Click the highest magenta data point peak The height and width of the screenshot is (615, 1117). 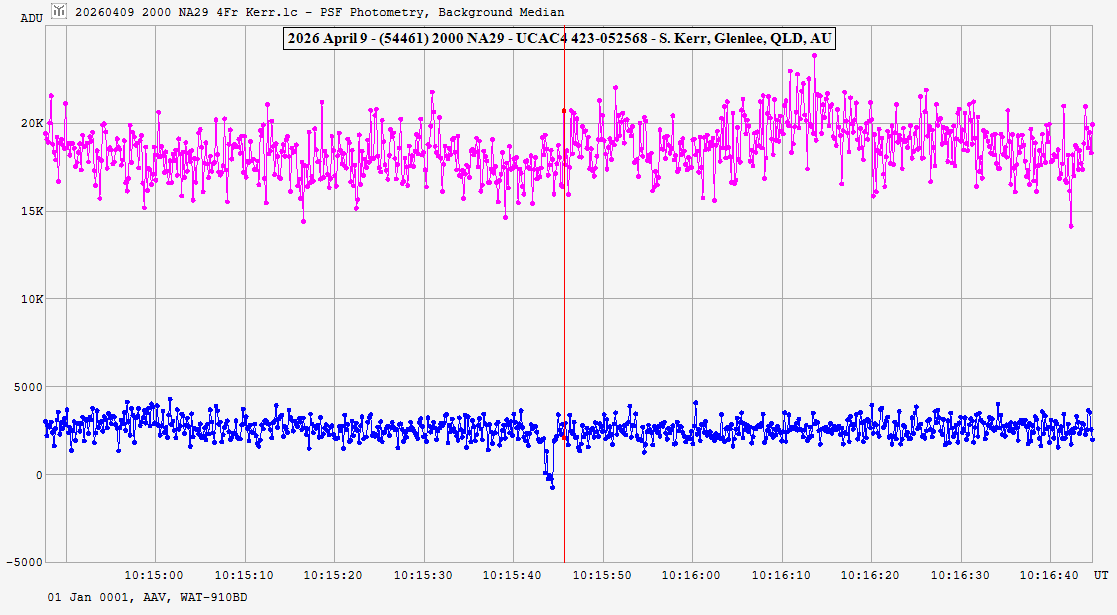pos(815,56)
